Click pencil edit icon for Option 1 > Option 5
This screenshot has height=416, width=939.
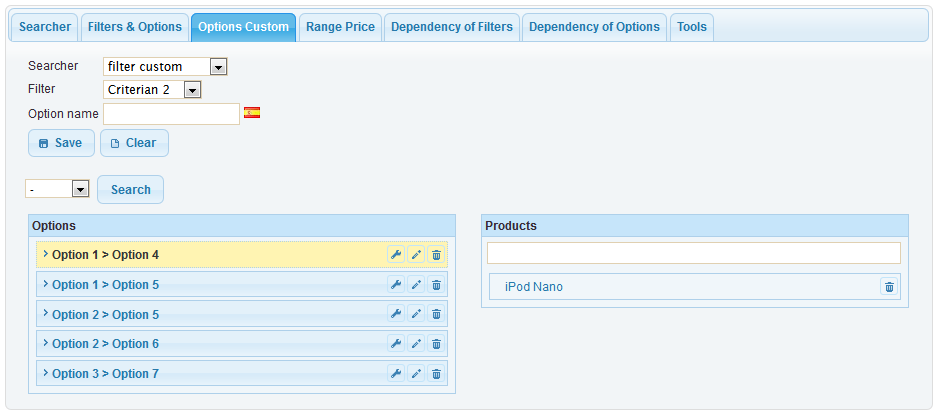point(416,285)
